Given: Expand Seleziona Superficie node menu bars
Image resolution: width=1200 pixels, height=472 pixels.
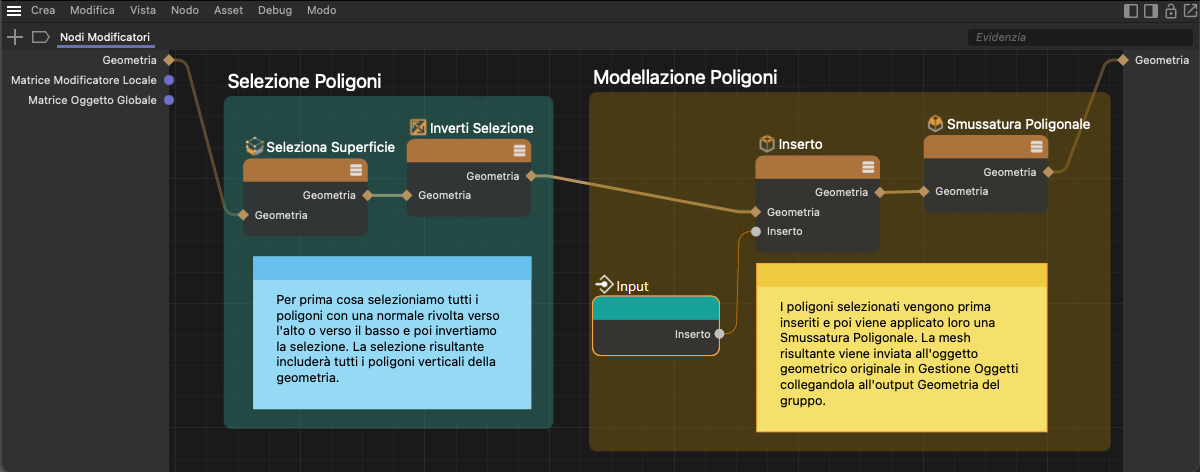Looking at the screenshot, I should tap(356, 170).
